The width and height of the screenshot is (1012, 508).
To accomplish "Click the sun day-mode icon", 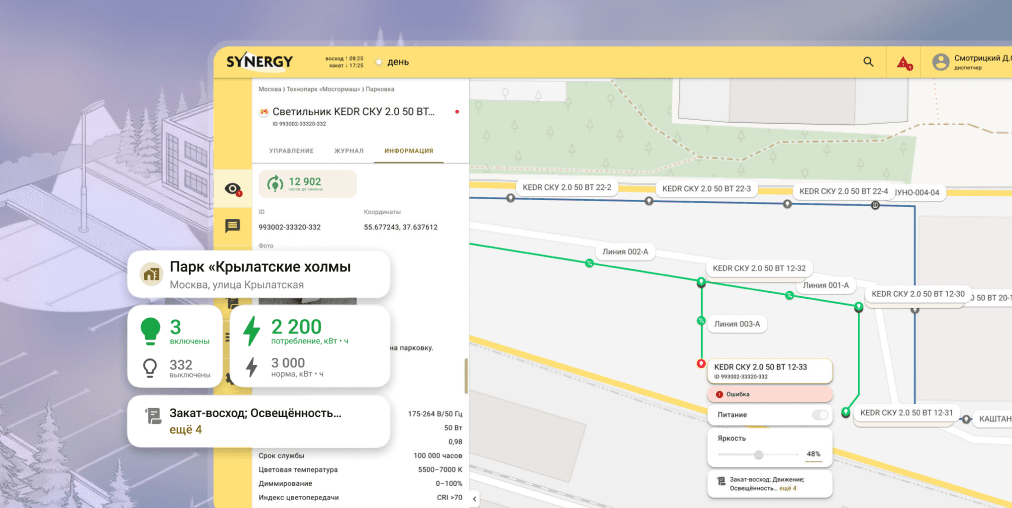I will (x=379, y=62).
